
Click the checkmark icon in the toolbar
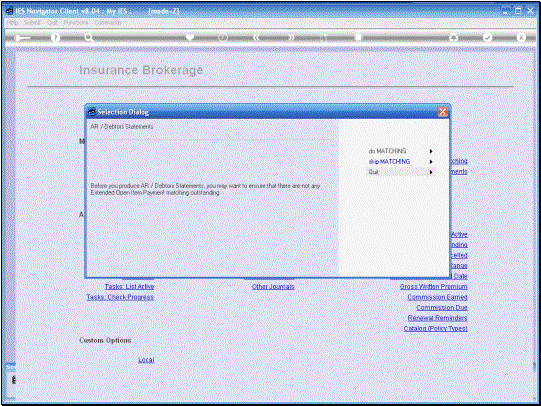point(487,37)
